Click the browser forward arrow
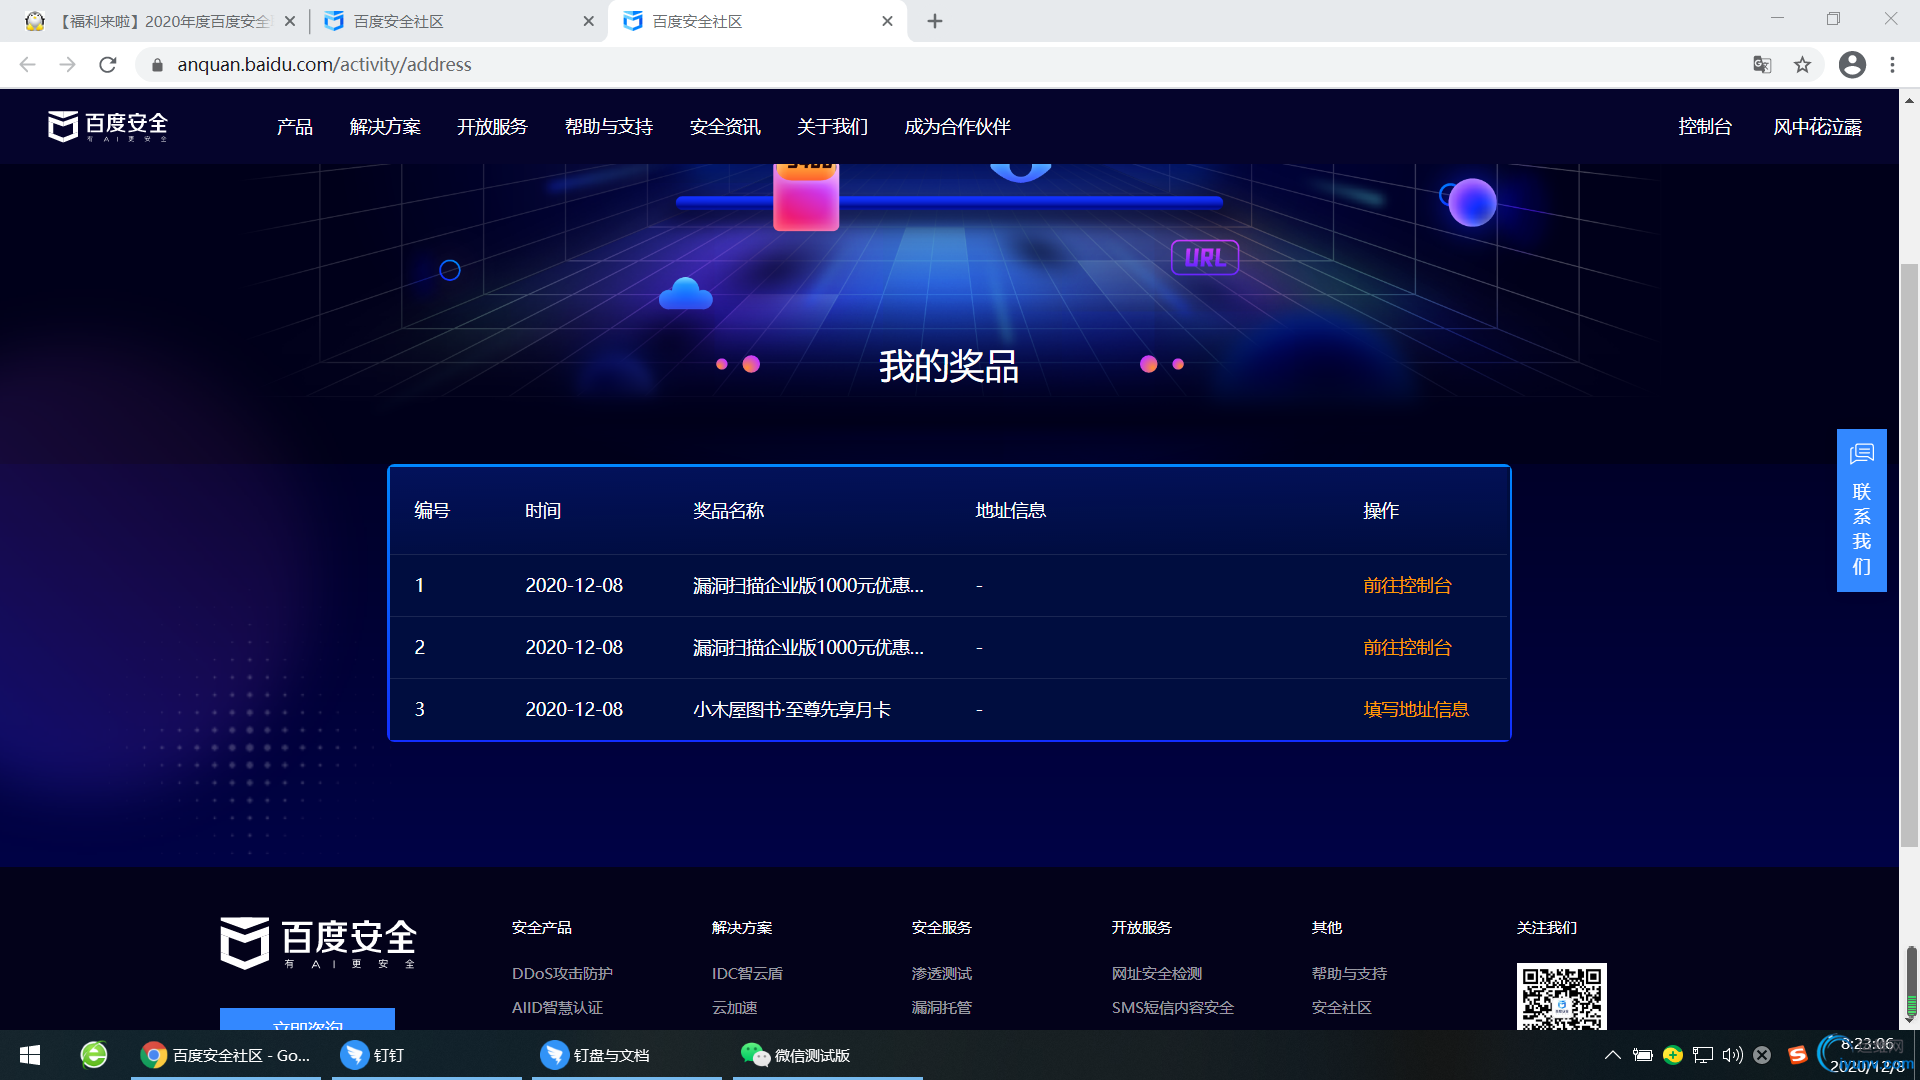1920x1080 pixels. [x=67, y=65]
